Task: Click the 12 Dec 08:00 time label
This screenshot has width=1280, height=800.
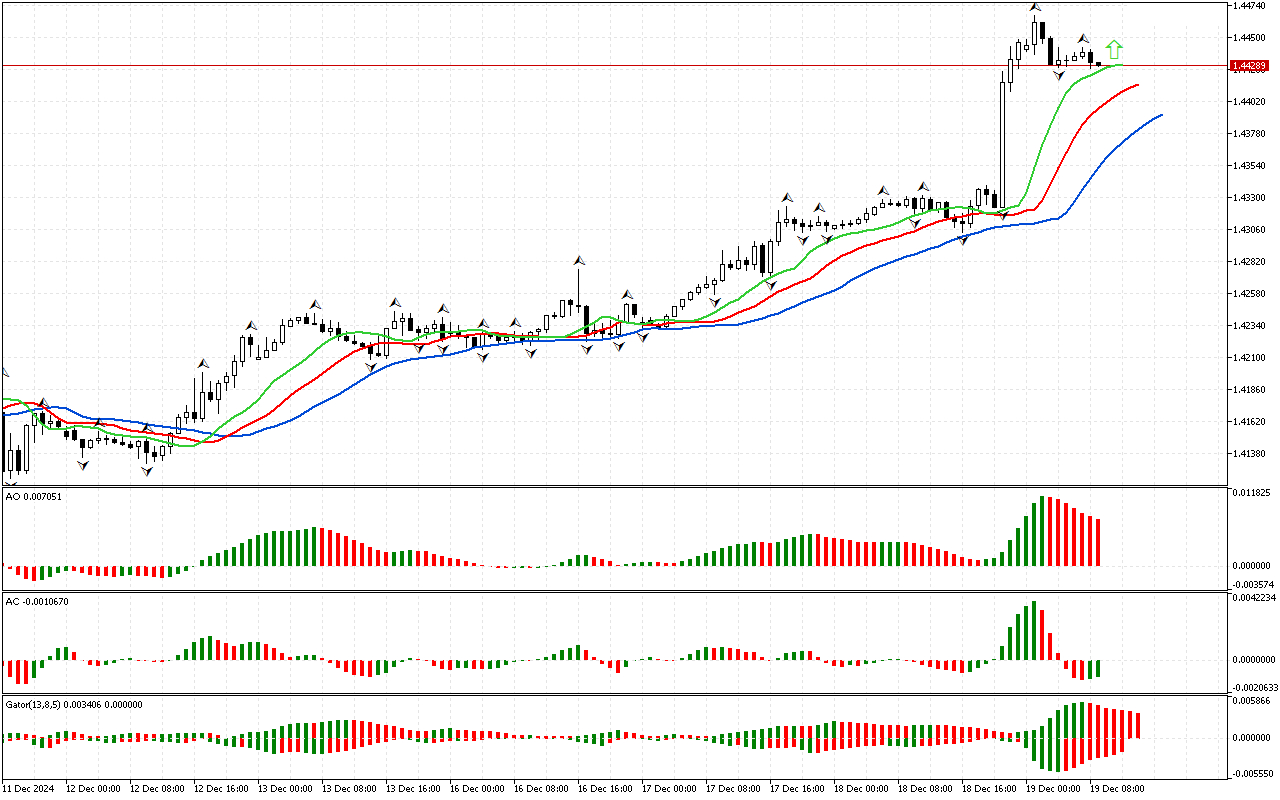Action: (x=157, y=789)
